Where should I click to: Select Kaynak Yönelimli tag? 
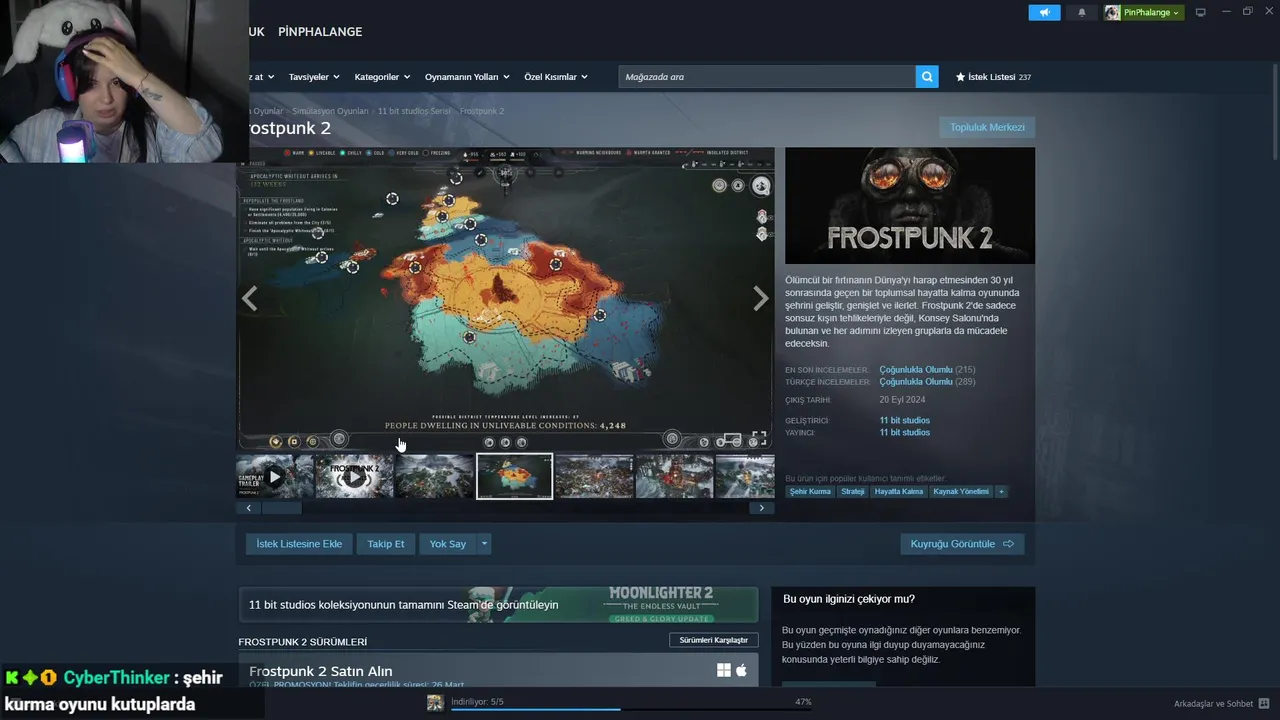pyautogui.click(x=961, y=492)
